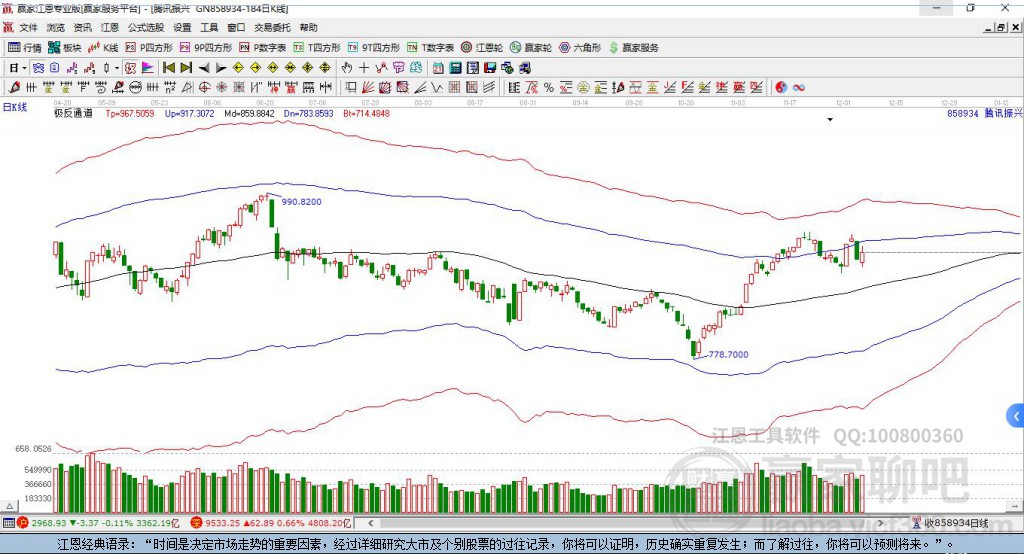
Task: Open the 工具 menu
Action: [x=209, y=27]
